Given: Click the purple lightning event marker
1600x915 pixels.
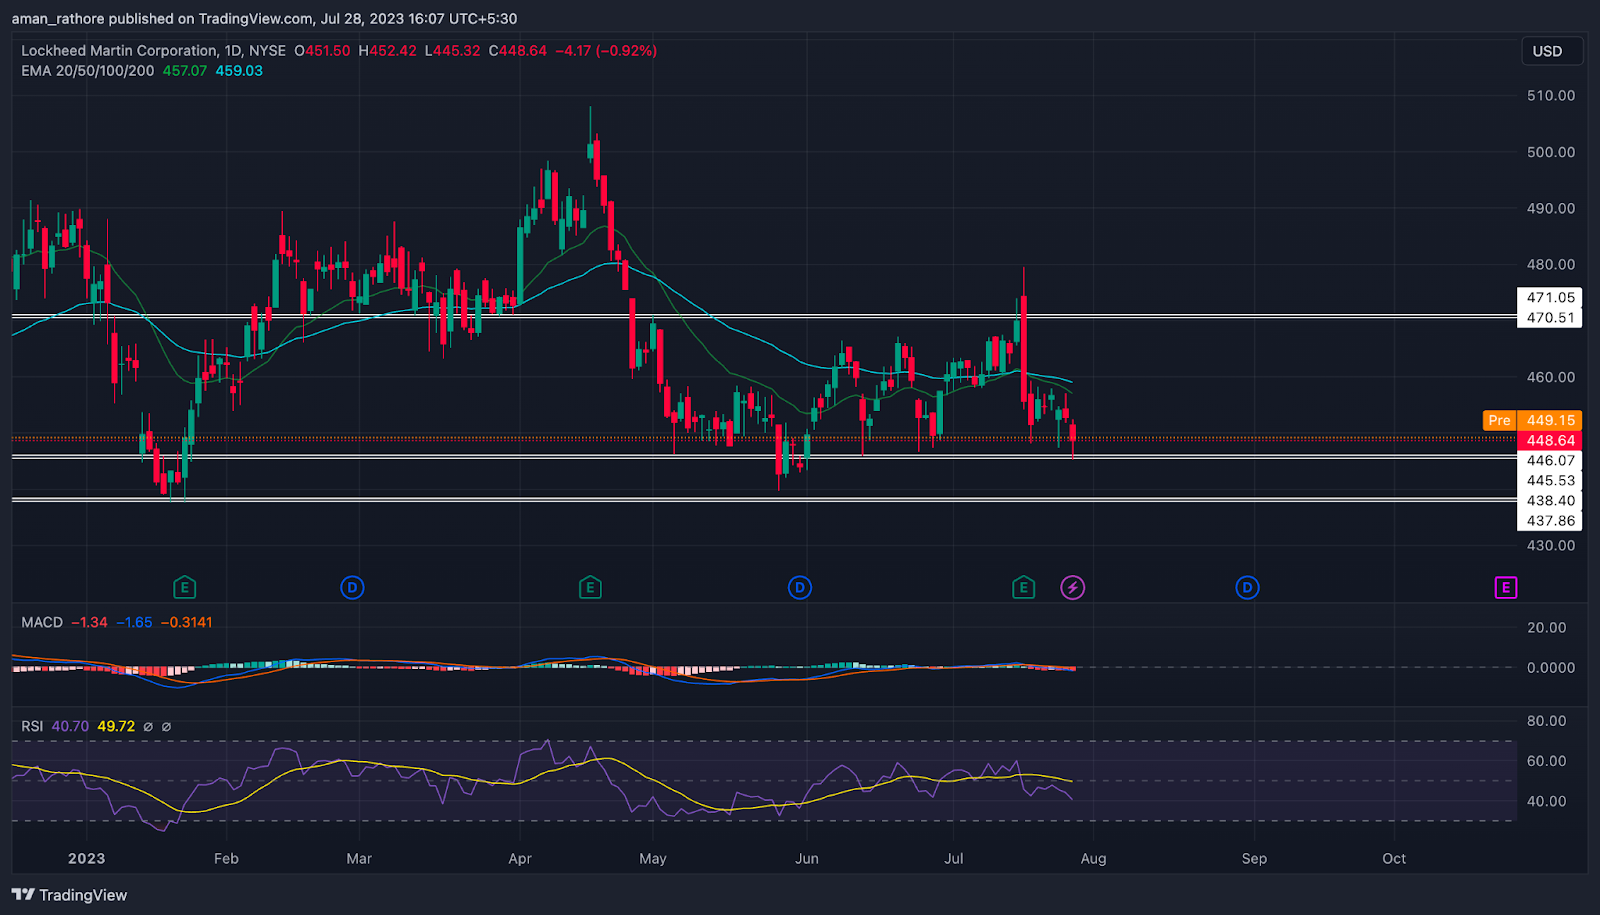Looking at the screenshot, I should click(x=1072, y=587).
